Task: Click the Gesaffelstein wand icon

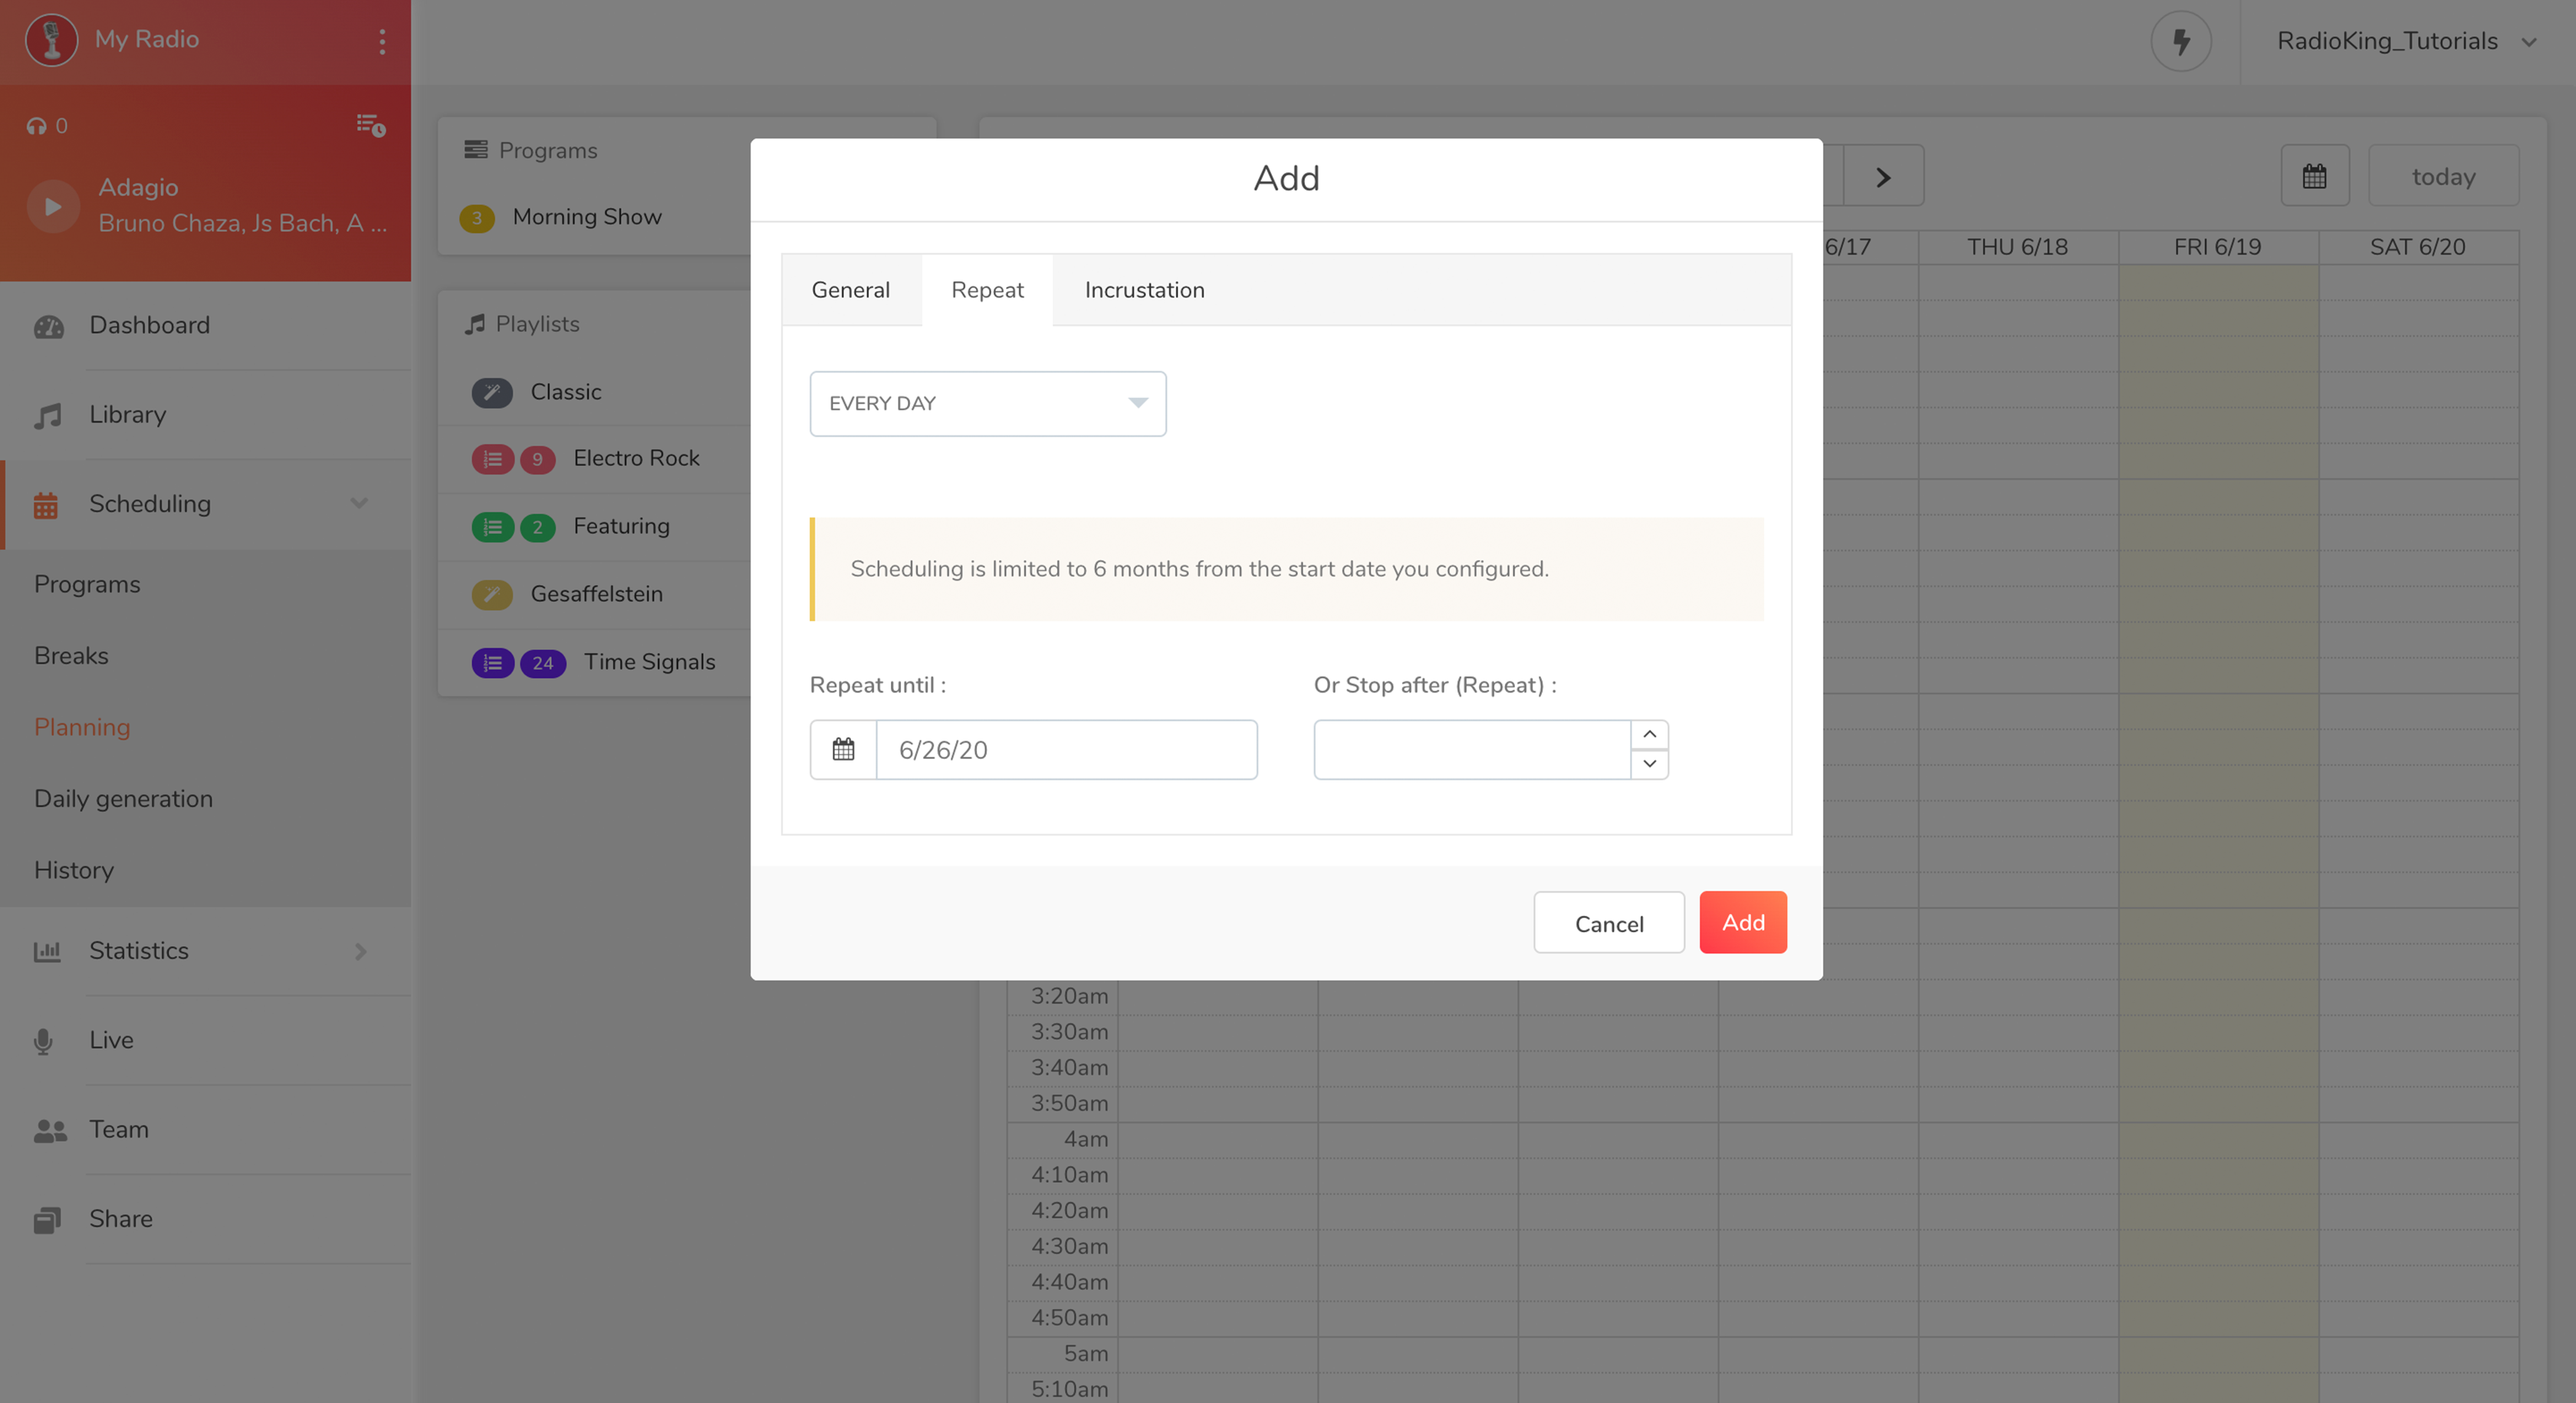Action: (492, 594)
